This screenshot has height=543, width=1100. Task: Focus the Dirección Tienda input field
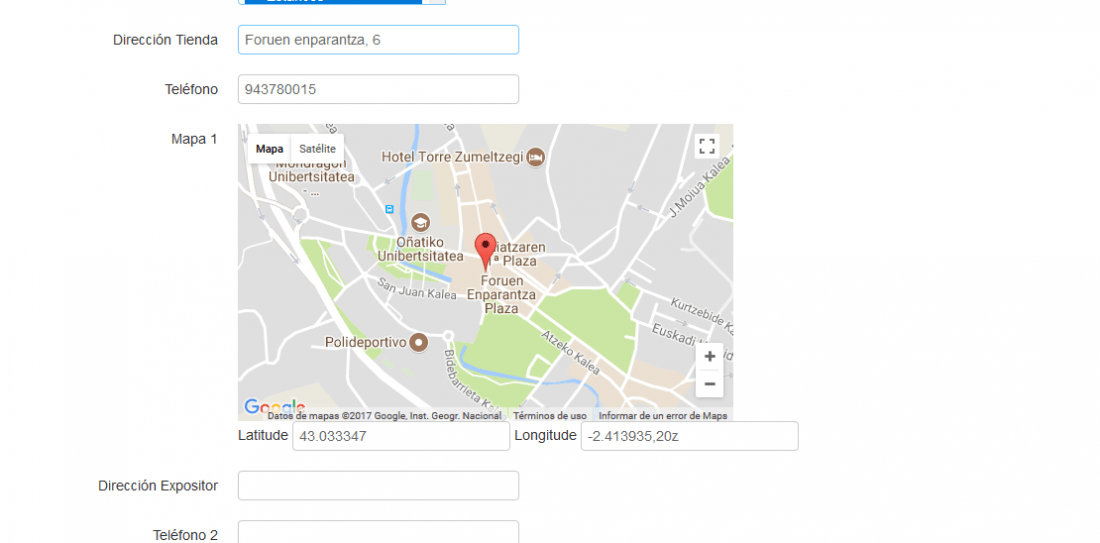tap(378, 40)
